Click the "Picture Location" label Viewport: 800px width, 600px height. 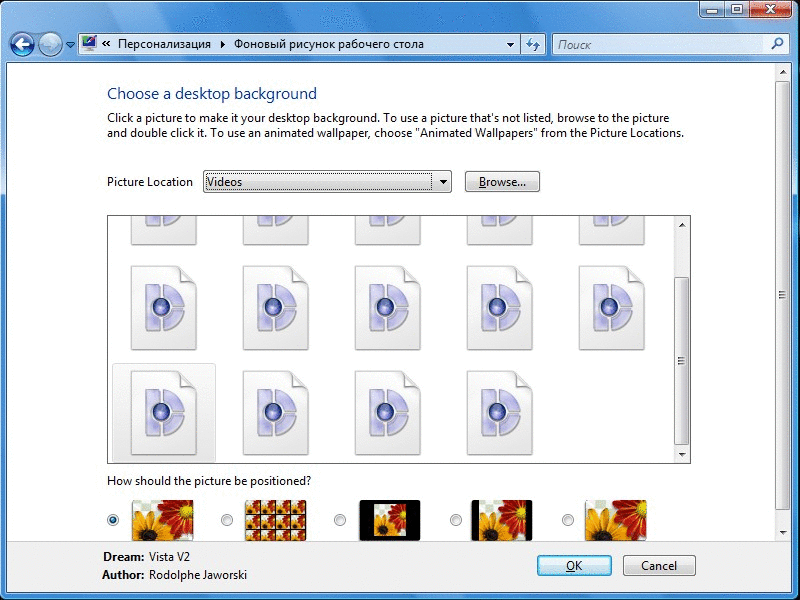click(x=150, y=182)
